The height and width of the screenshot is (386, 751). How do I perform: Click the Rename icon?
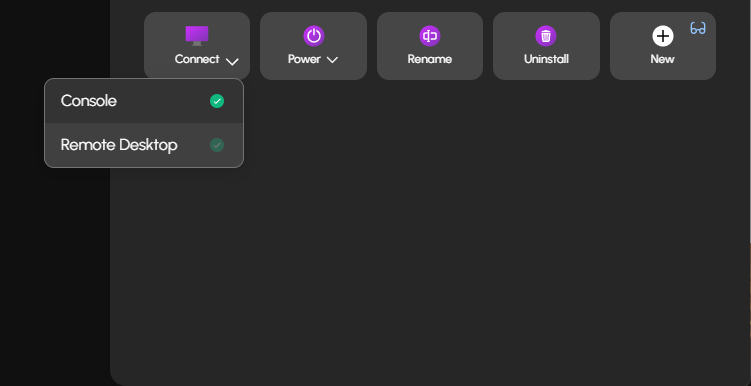[x=430, y=36]
